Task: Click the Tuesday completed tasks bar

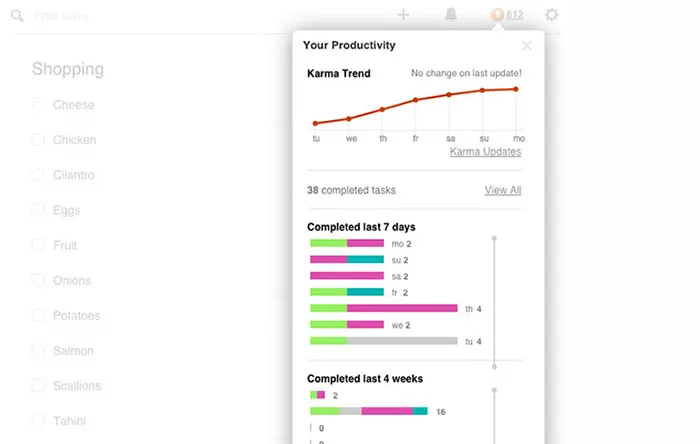Action: coord(384,341)
